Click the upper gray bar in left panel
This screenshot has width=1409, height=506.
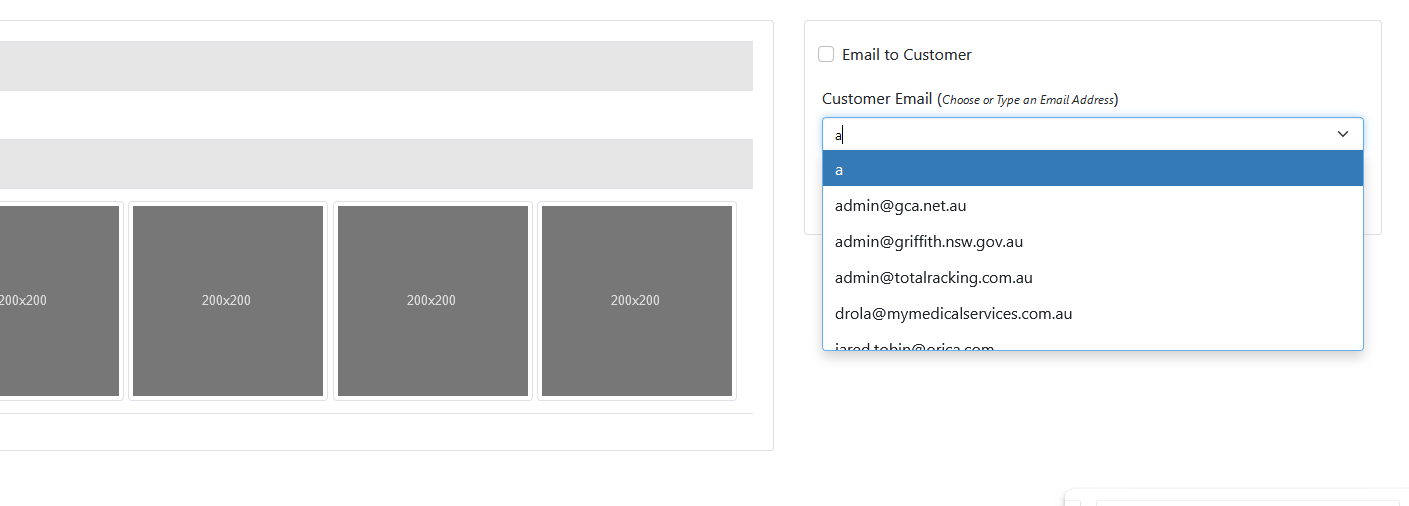coord(376,66)
